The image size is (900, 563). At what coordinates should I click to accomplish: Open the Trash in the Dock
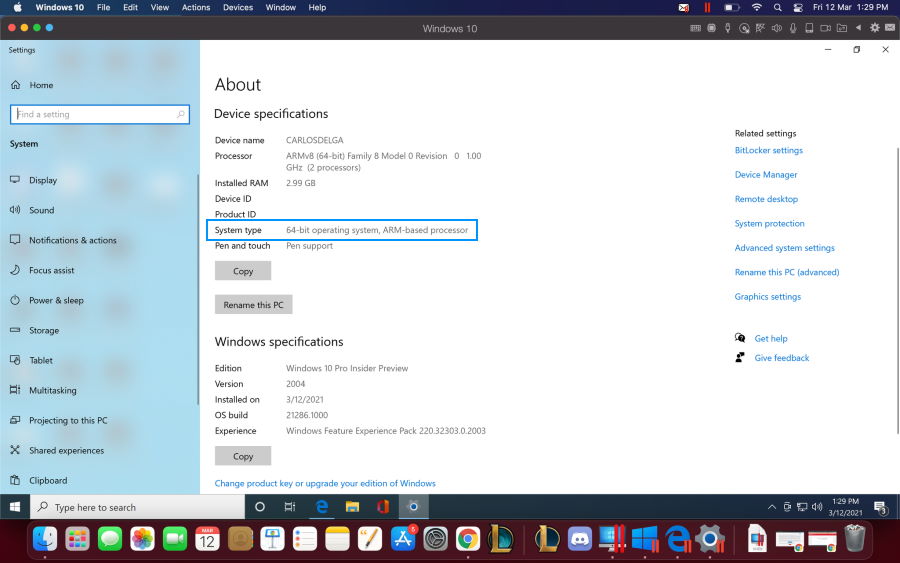coord(855,538)
